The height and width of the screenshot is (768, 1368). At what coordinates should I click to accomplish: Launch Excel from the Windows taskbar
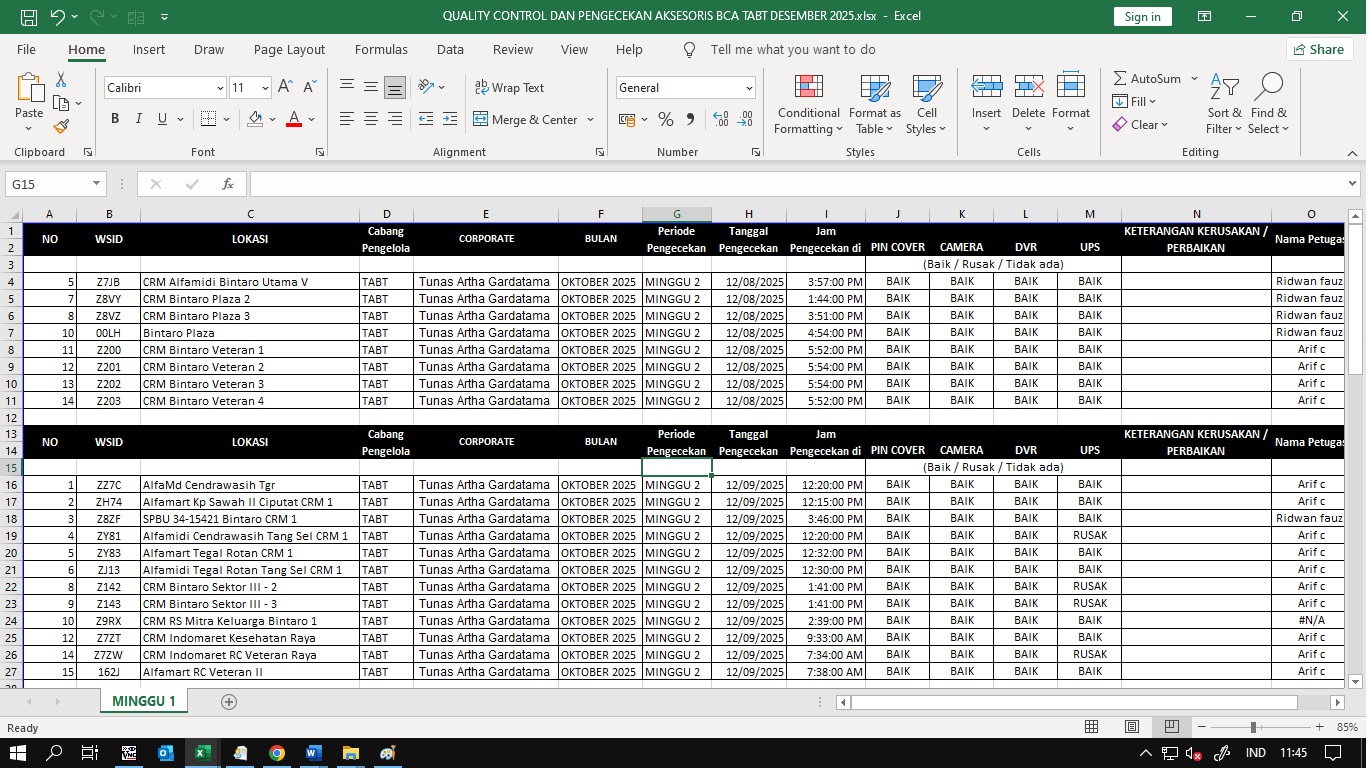coord(203,753)
